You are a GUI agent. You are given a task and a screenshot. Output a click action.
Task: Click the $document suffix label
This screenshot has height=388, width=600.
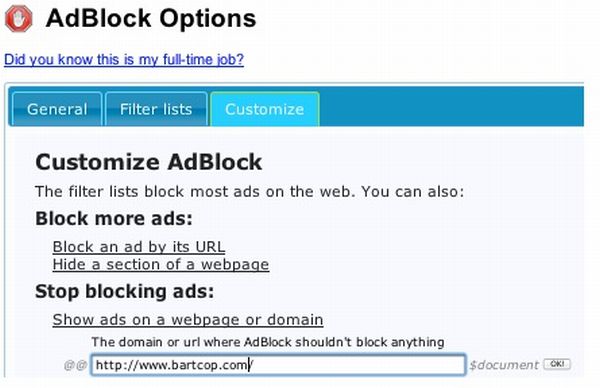click(x=504, y=365)
